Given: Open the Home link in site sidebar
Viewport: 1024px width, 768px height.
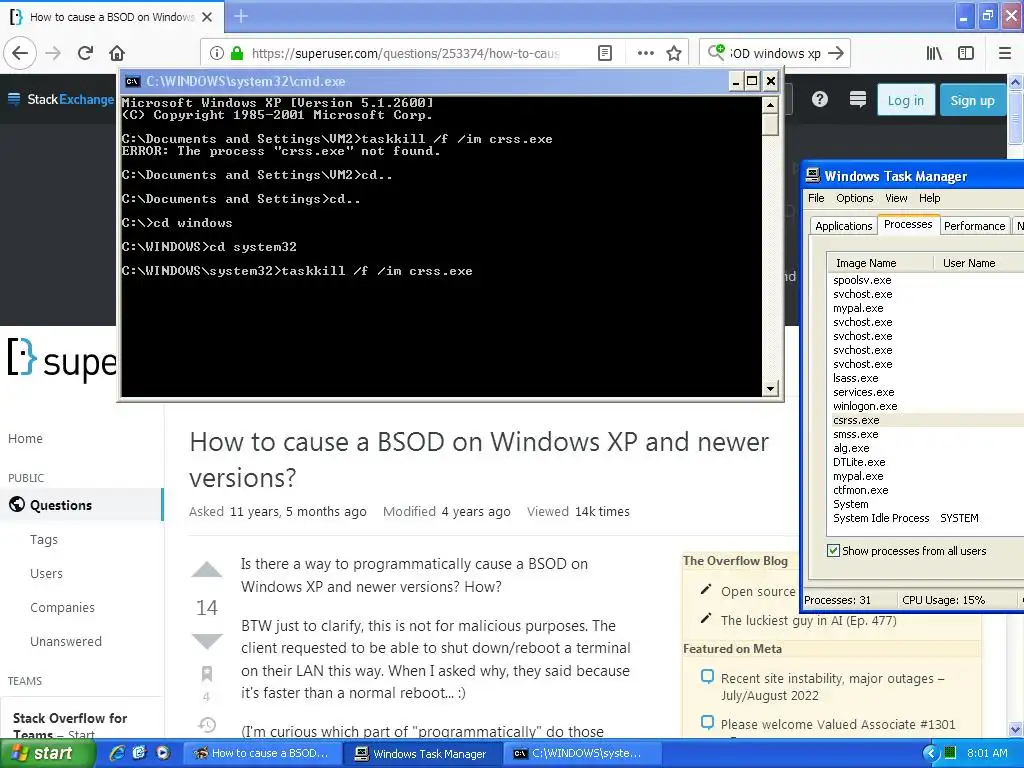Looking at the screenshot, I should 25,438.
